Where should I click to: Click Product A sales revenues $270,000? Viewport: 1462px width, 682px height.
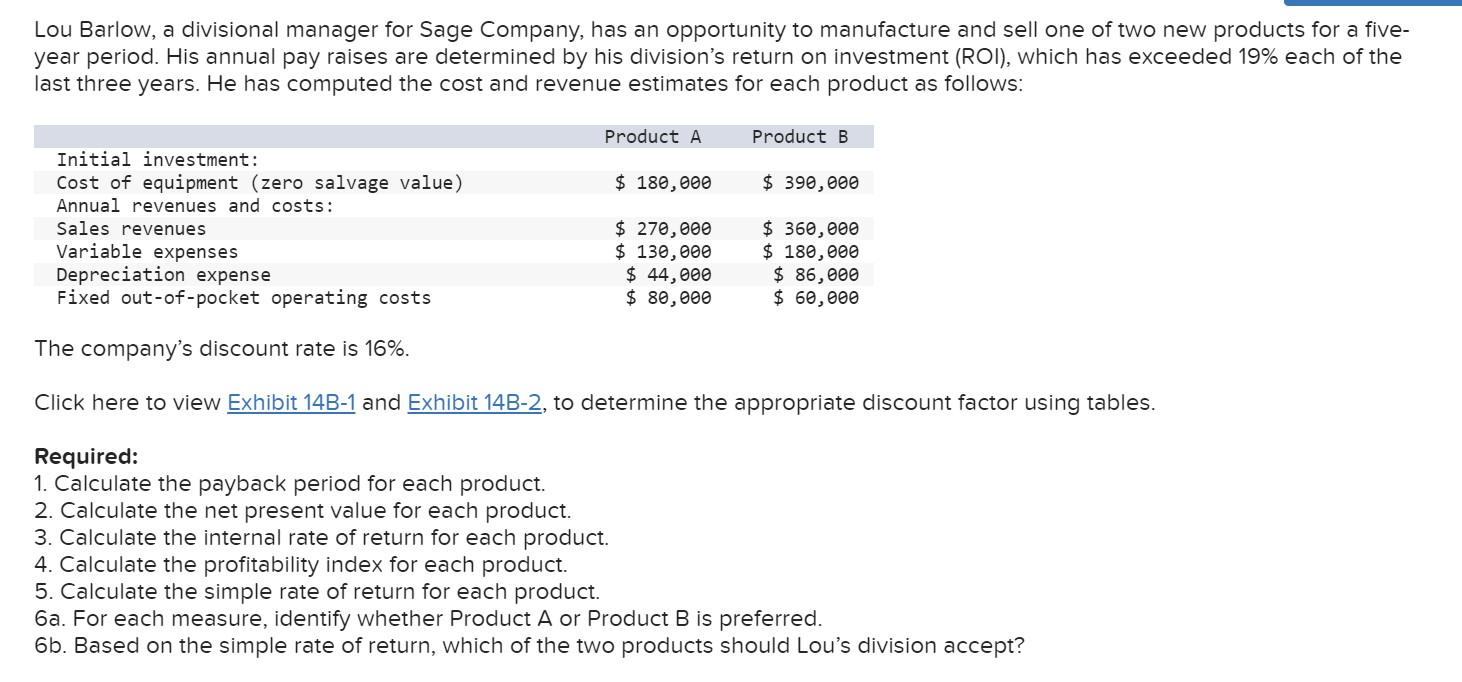[x=663, y=229]
